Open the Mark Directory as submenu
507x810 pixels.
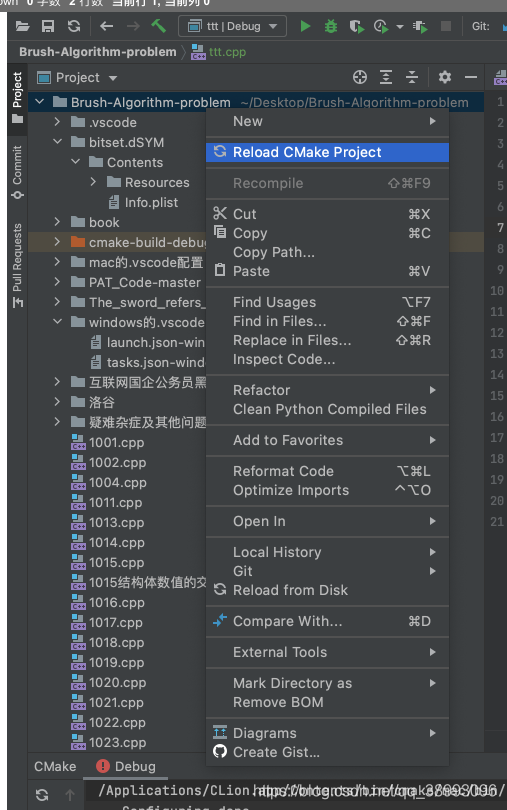coord(327,683)
